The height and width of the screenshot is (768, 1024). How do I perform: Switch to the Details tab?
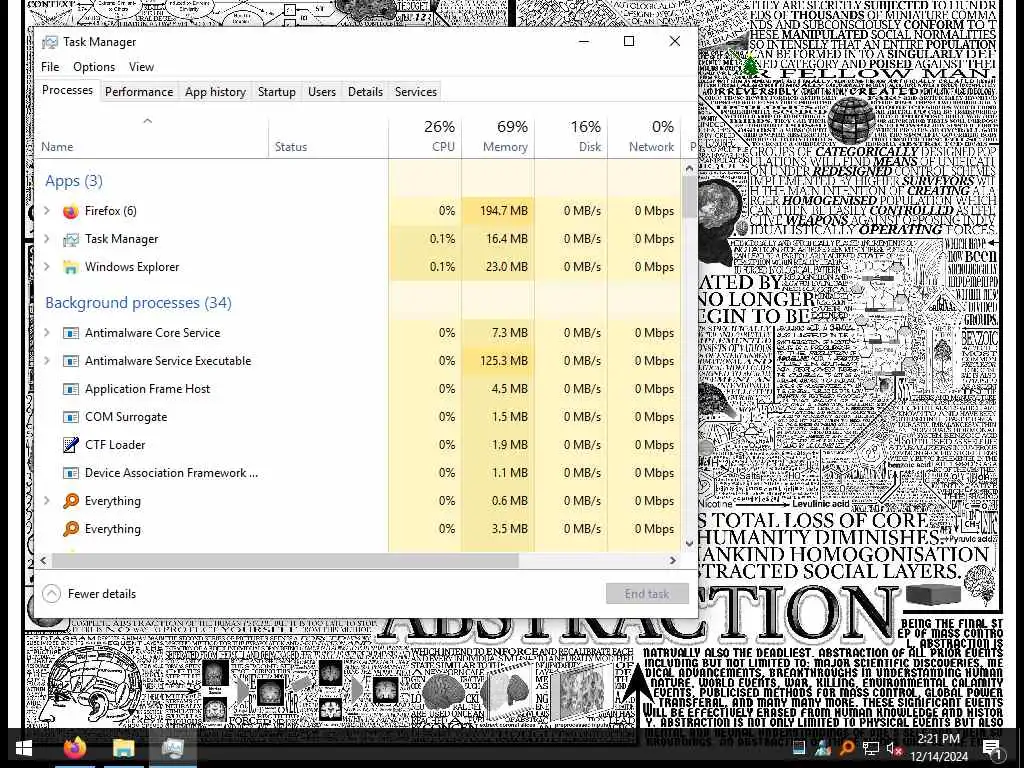coord(365,92)
